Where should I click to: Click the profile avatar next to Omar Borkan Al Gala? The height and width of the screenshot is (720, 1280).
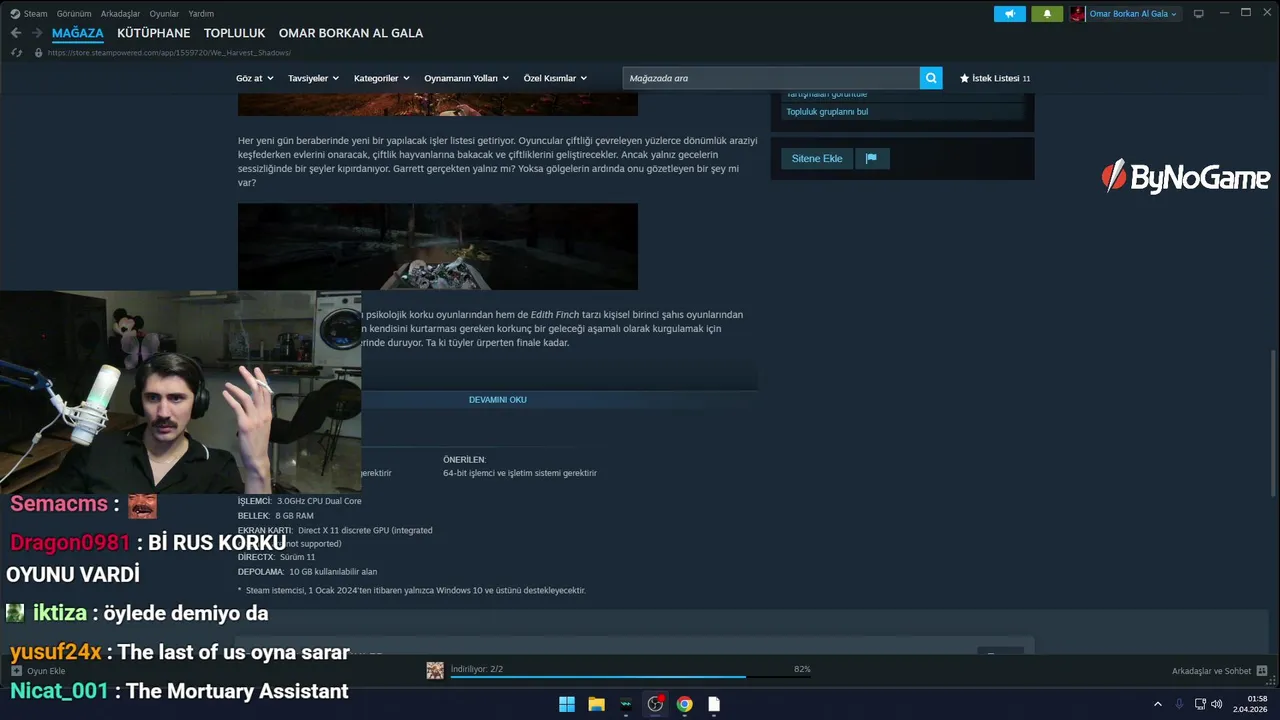point(1078,14)
